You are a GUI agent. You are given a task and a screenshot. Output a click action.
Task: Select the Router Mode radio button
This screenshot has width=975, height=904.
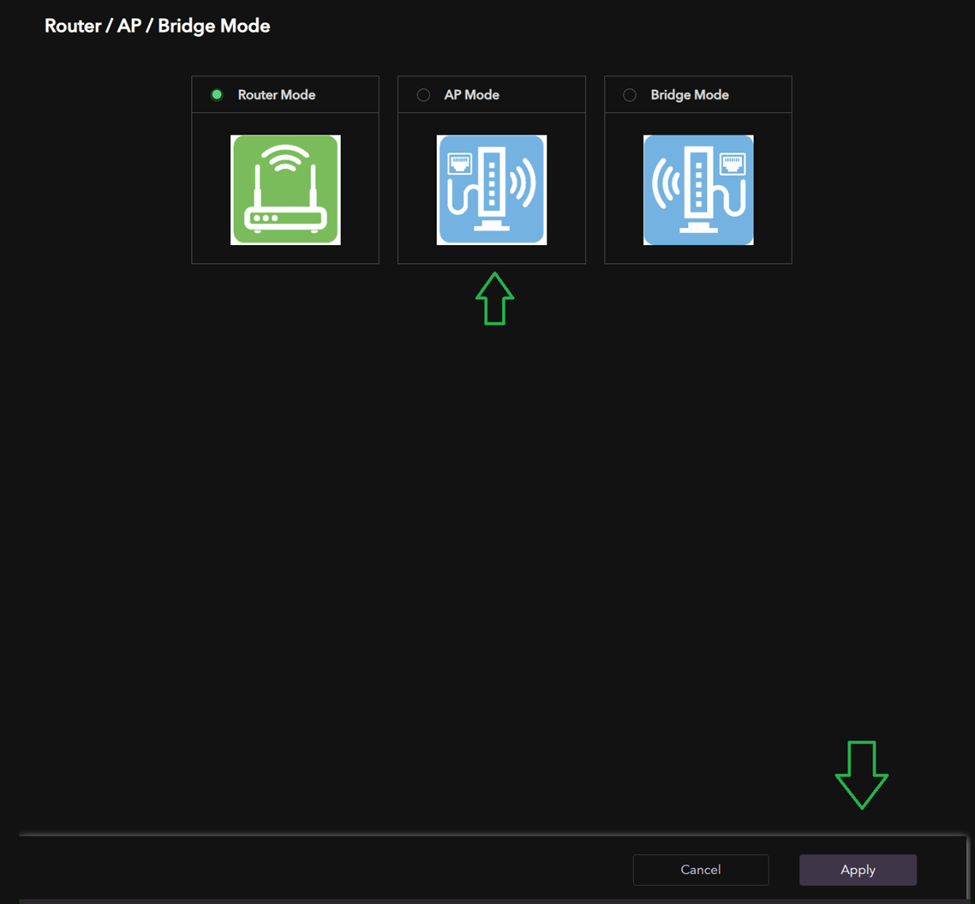[217, 95]
